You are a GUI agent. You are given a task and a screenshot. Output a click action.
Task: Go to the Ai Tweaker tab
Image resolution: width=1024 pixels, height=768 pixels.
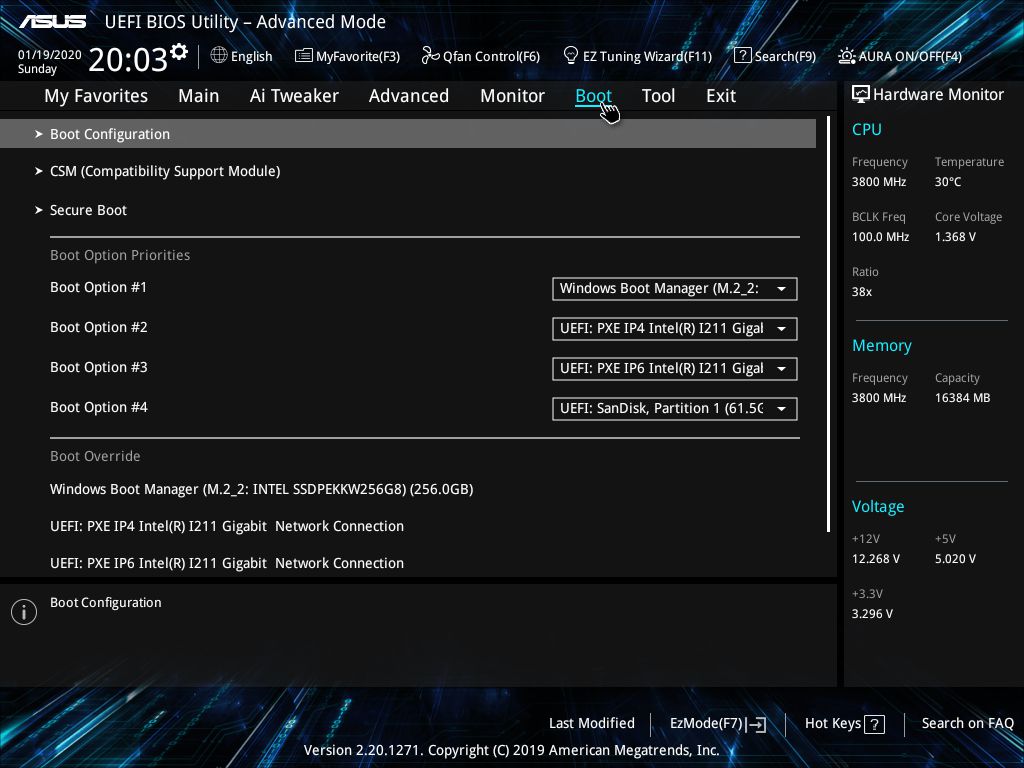tap(294, 96)
